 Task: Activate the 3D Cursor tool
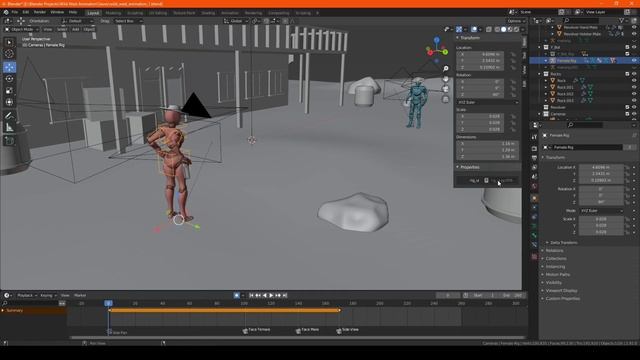9,54
